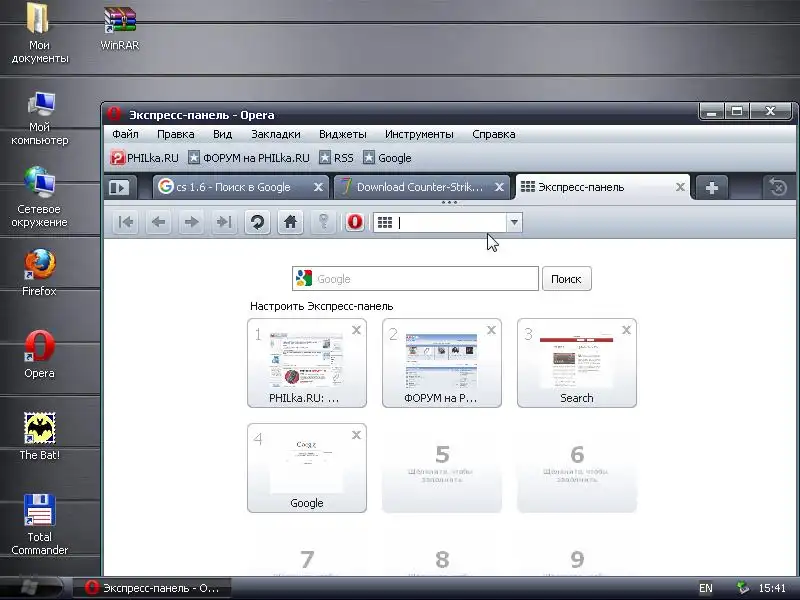Select the Total Commander desktop icon
800x600 pixels.
tap(39, 524)
